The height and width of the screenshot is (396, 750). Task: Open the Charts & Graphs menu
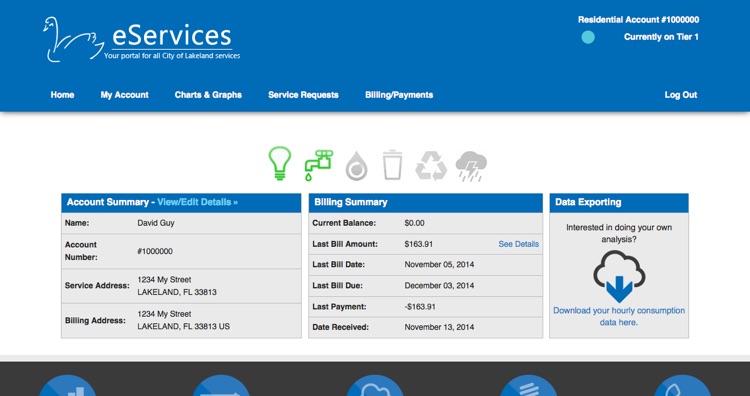208,95
